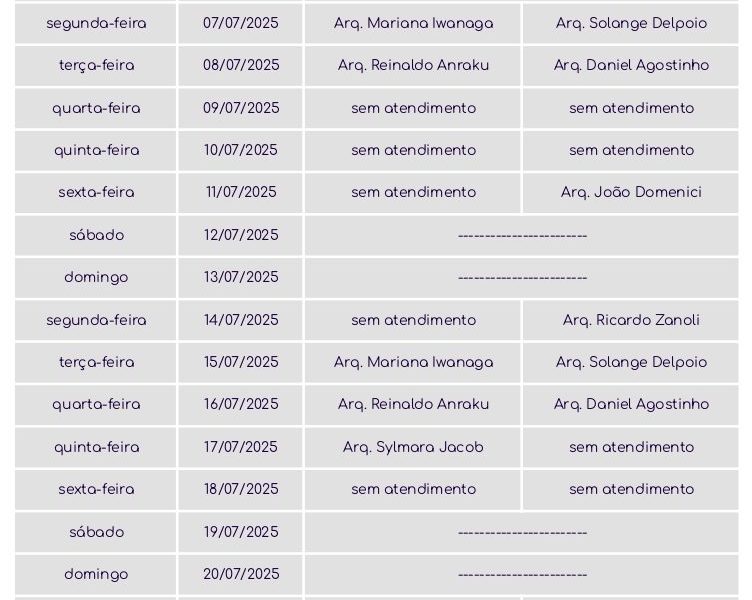Click the date cell 20/07/2025

point(240,574)
